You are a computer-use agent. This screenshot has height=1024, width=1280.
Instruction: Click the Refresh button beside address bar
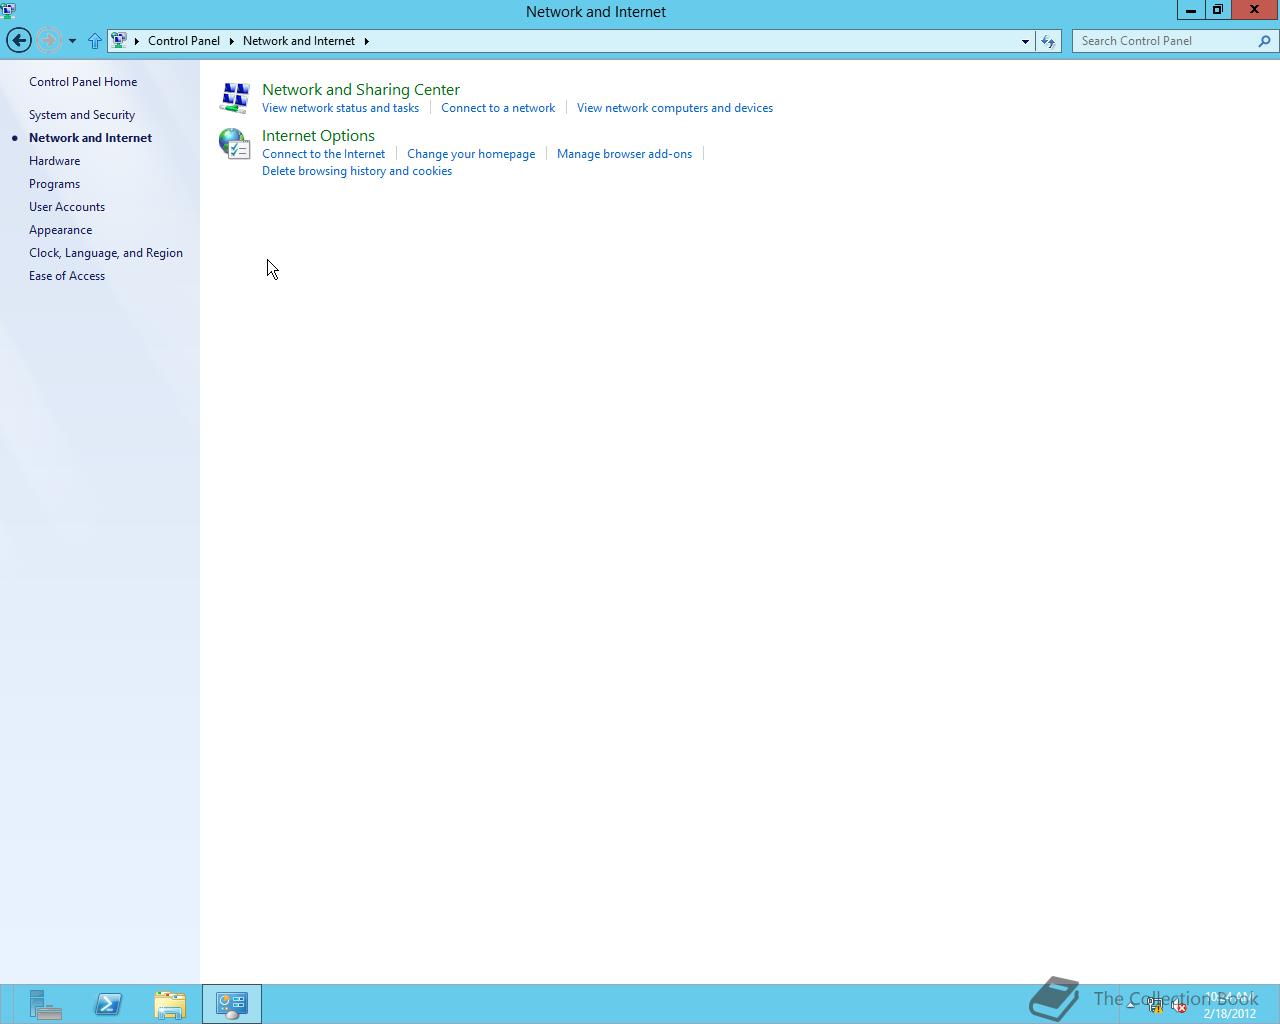[x=1048, y=41]
